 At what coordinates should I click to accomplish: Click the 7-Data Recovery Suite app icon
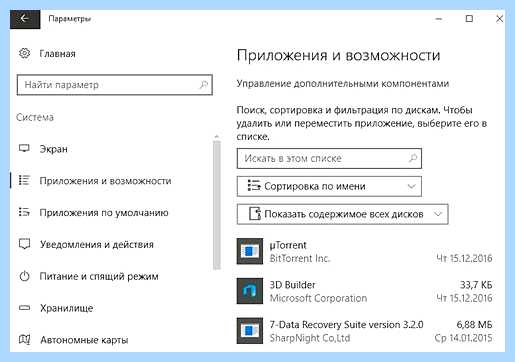click(250, 331)
